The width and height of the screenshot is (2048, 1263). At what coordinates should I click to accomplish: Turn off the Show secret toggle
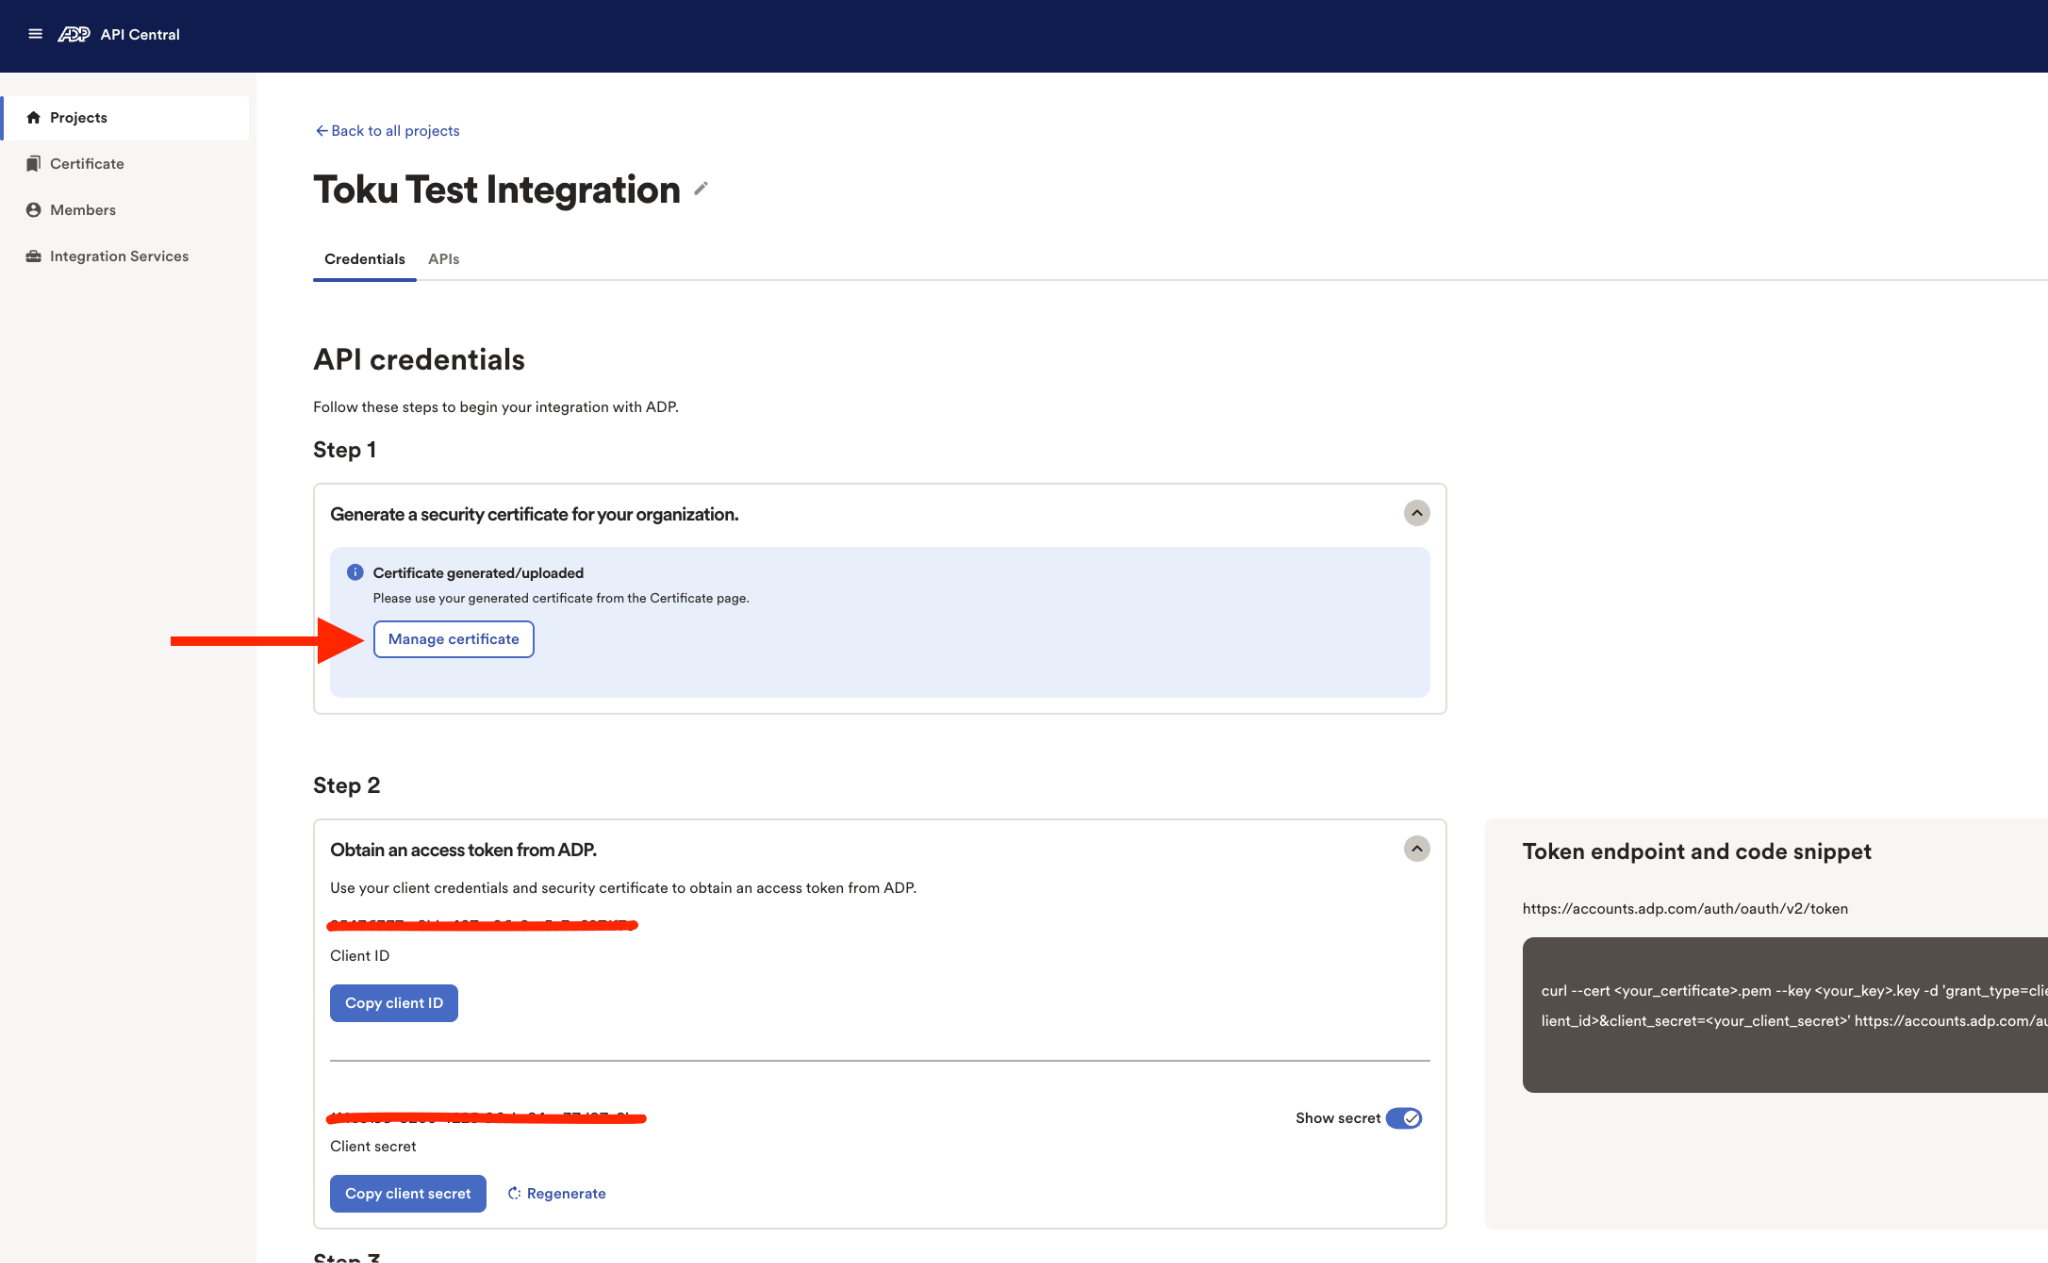(x=1404, y=1118)
